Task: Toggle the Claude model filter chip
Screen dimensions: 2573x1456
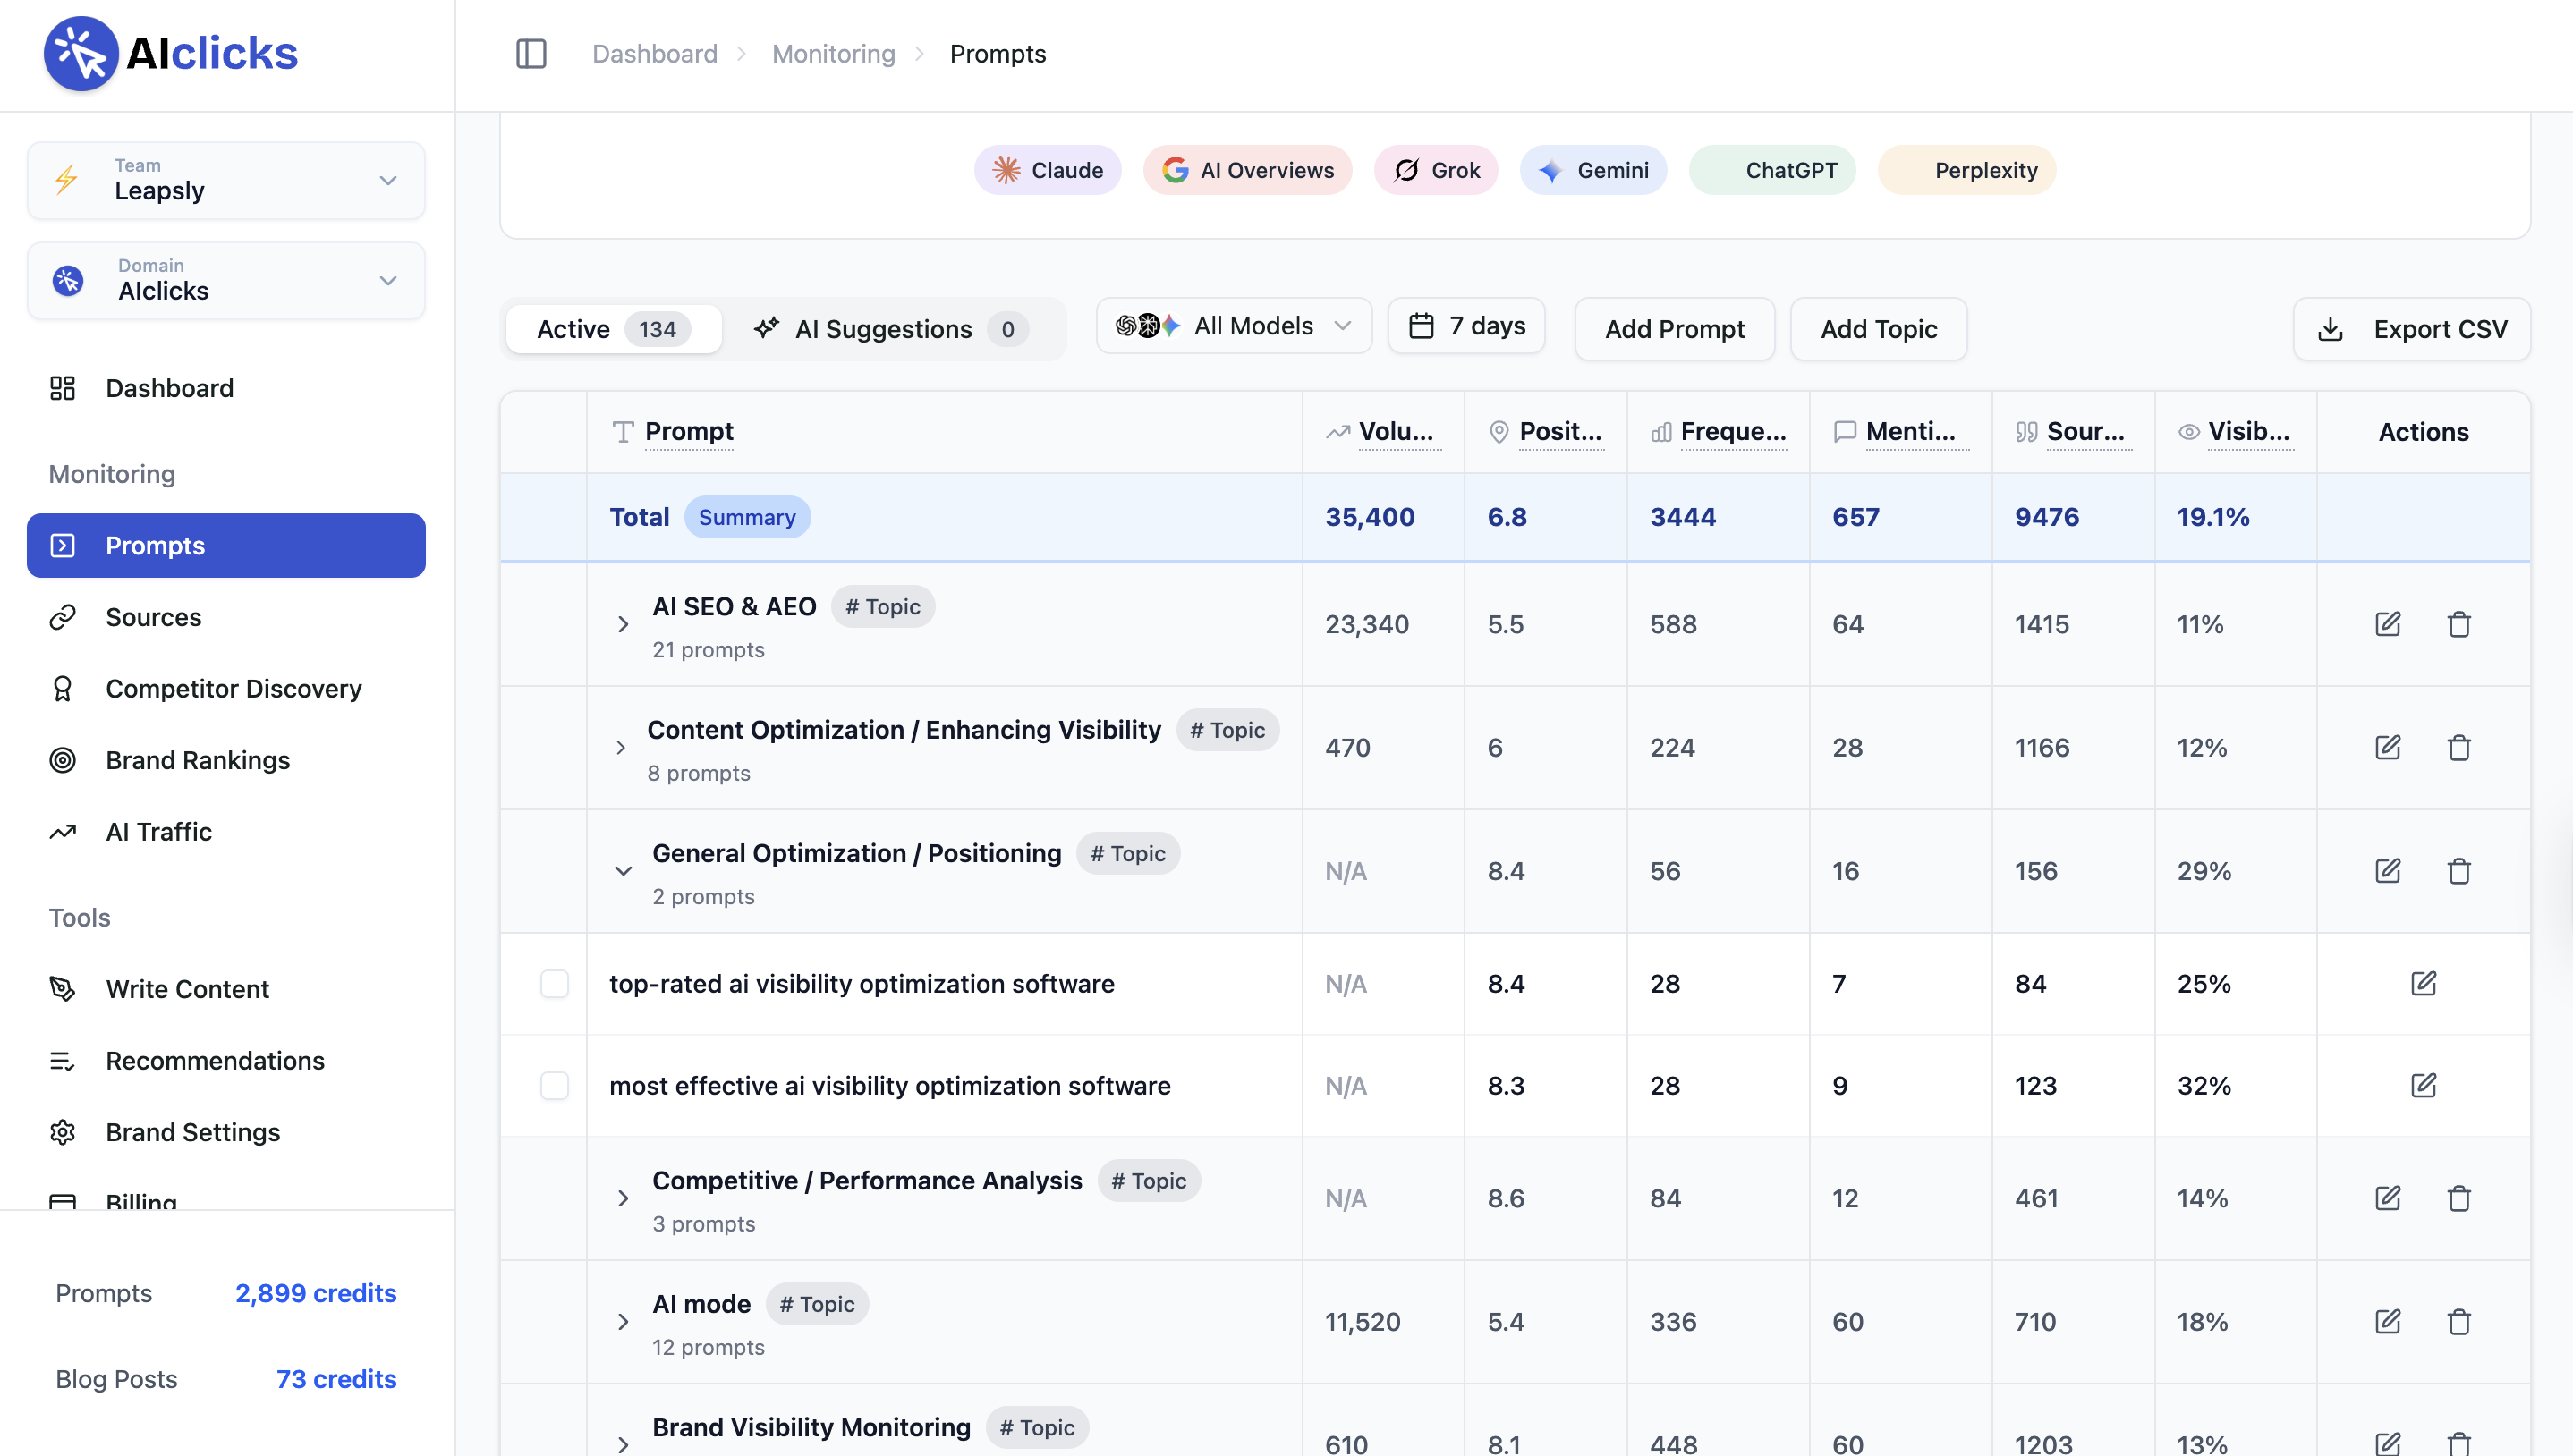Action: [x=1047, y=170]
